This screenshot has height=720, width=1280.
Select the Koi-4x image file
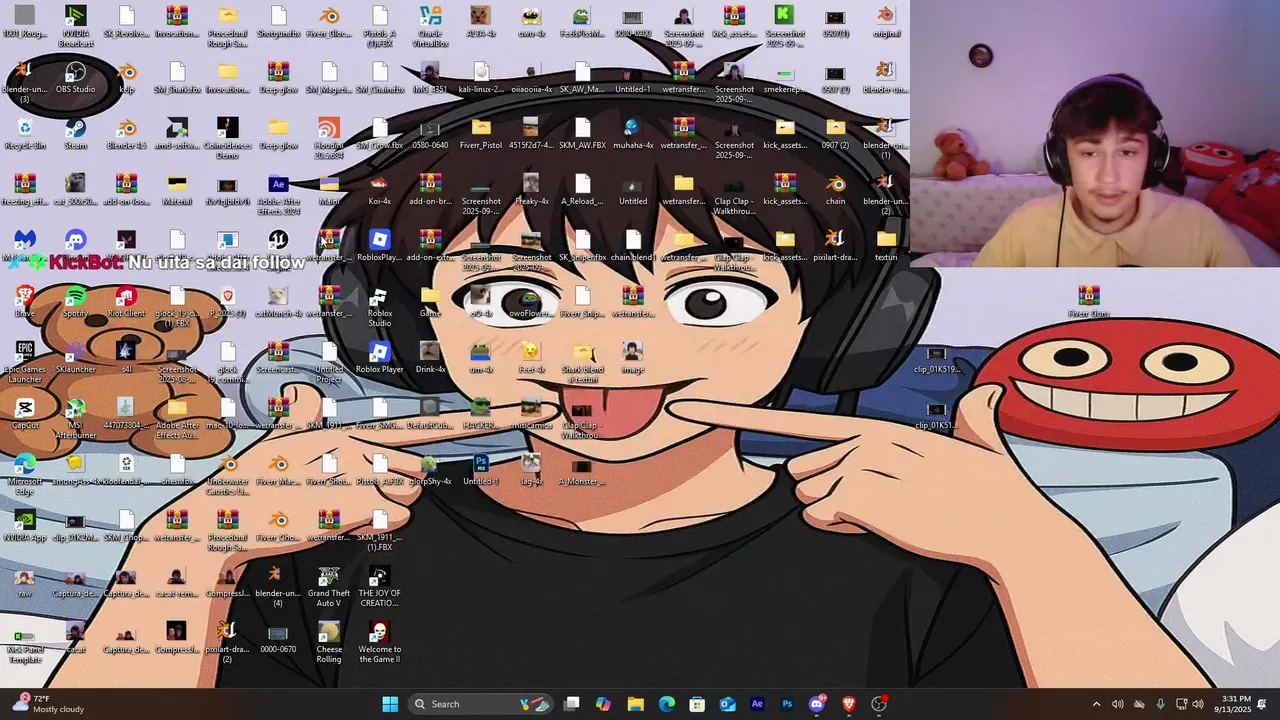(379, 189)
